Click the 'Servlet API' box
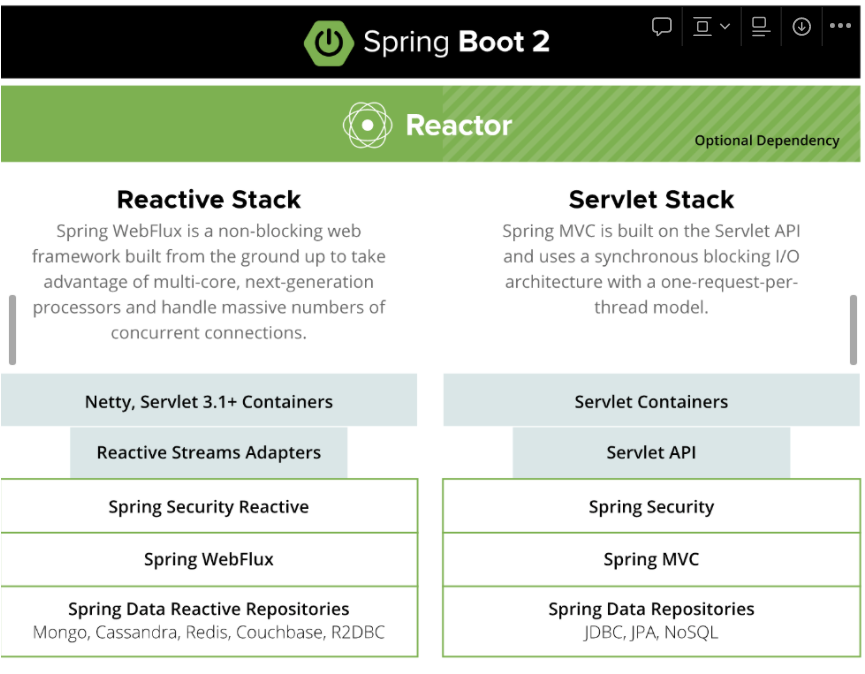 tap(652, 452)
